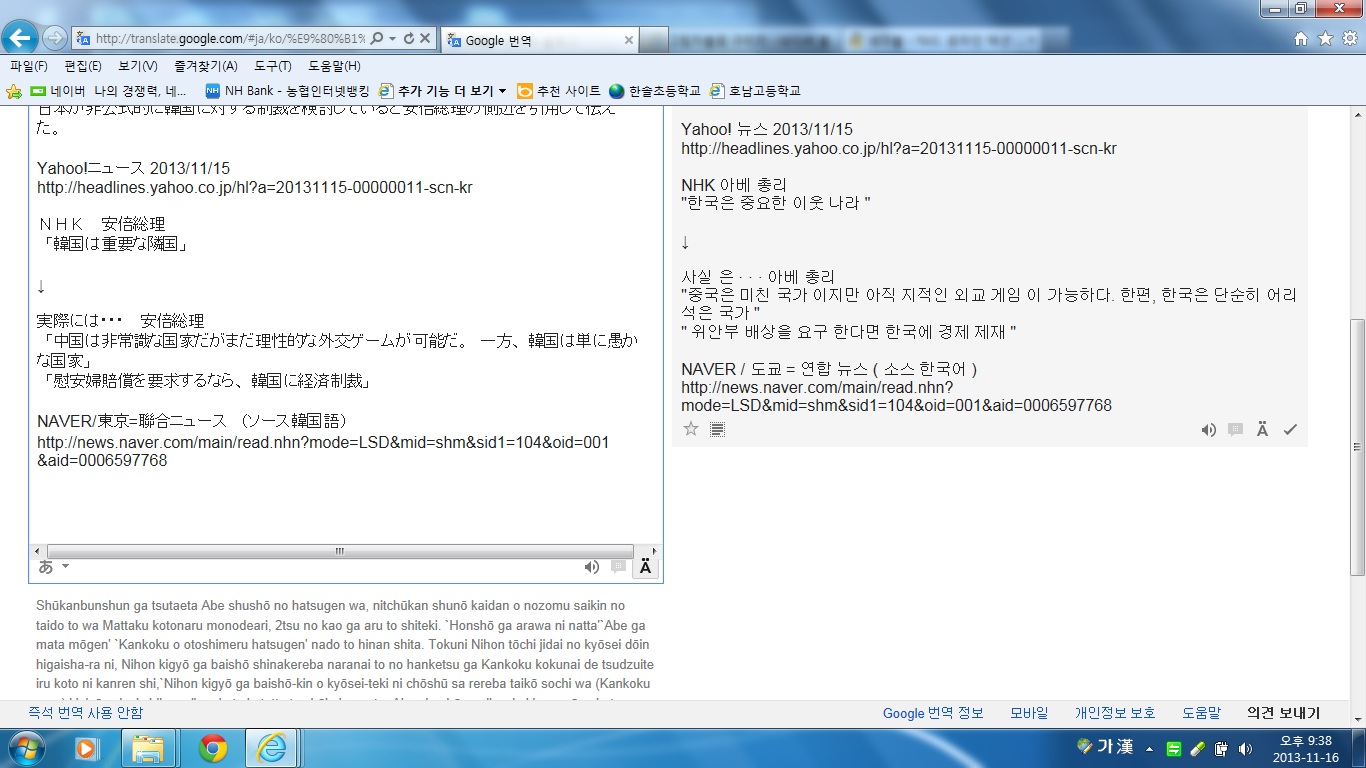Image resolution: width=1366 pixels, height=768 pixels.
Task: Click the 漢 Hanja conversion IME button
Action: click(1125, 746)
